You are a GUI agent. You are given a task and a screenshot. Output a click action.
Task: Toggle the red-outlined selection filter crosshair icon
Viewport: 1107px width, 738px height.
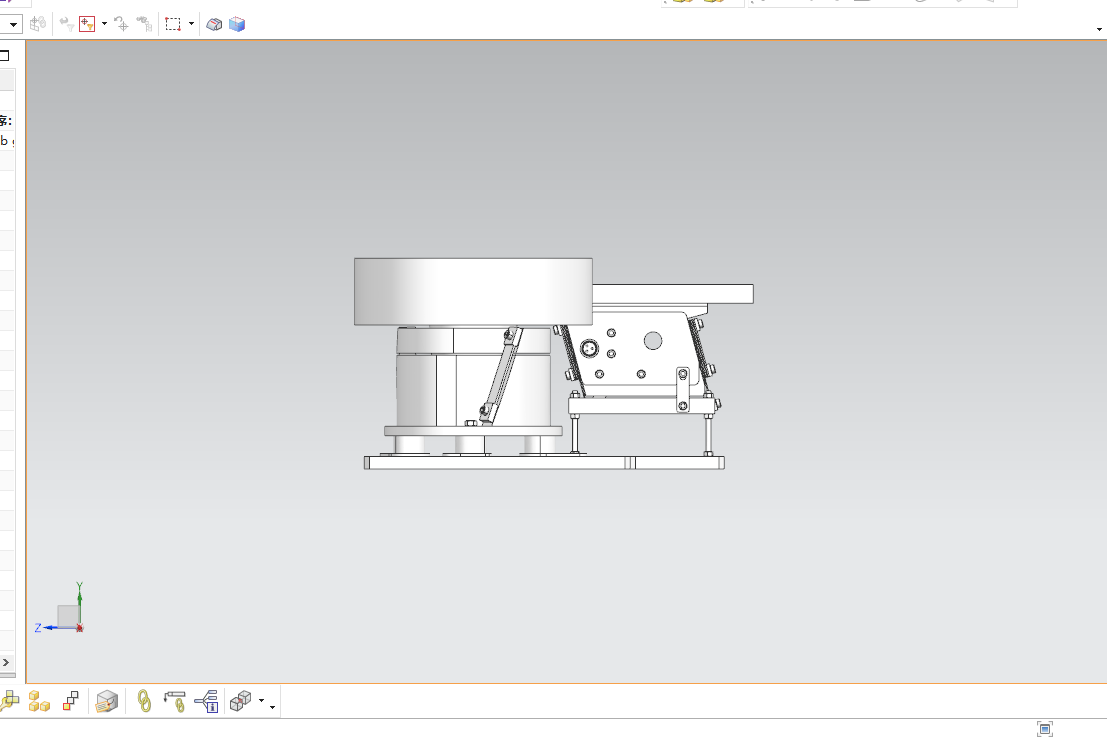coord(87,24)
